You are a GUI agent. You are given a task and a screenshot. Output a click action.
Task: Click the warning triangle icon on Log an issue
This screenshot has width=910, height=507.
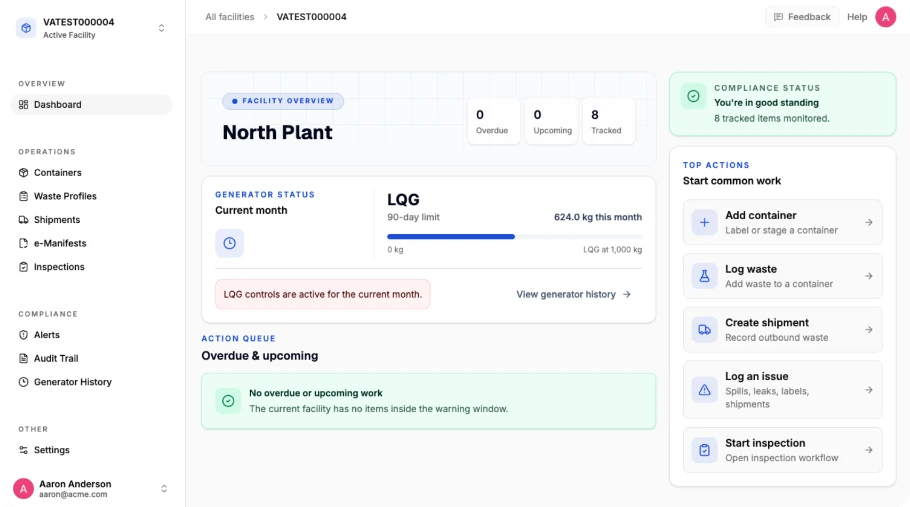click(x=704, y=390)
